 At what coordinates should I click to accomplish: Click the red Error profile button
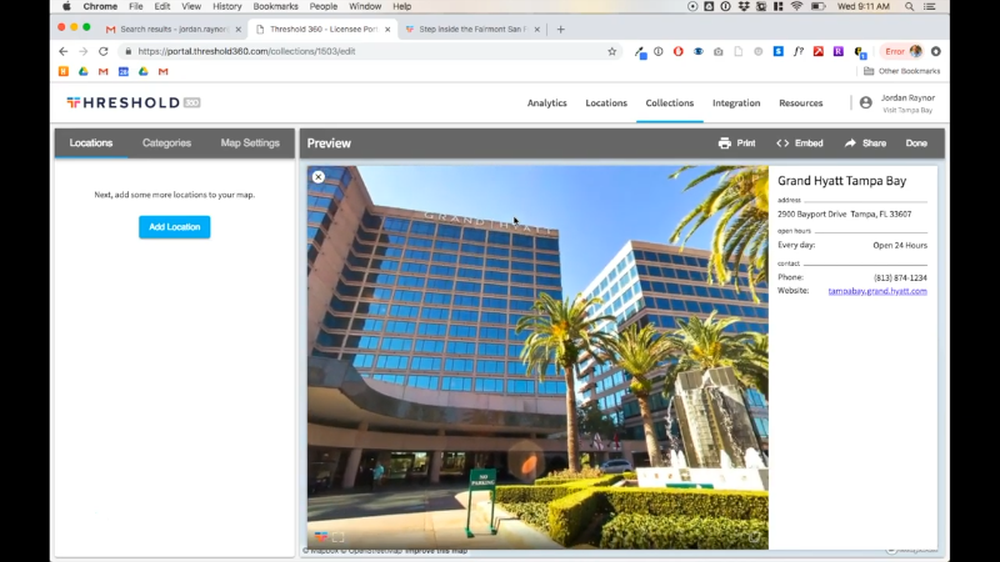[902, 51]
